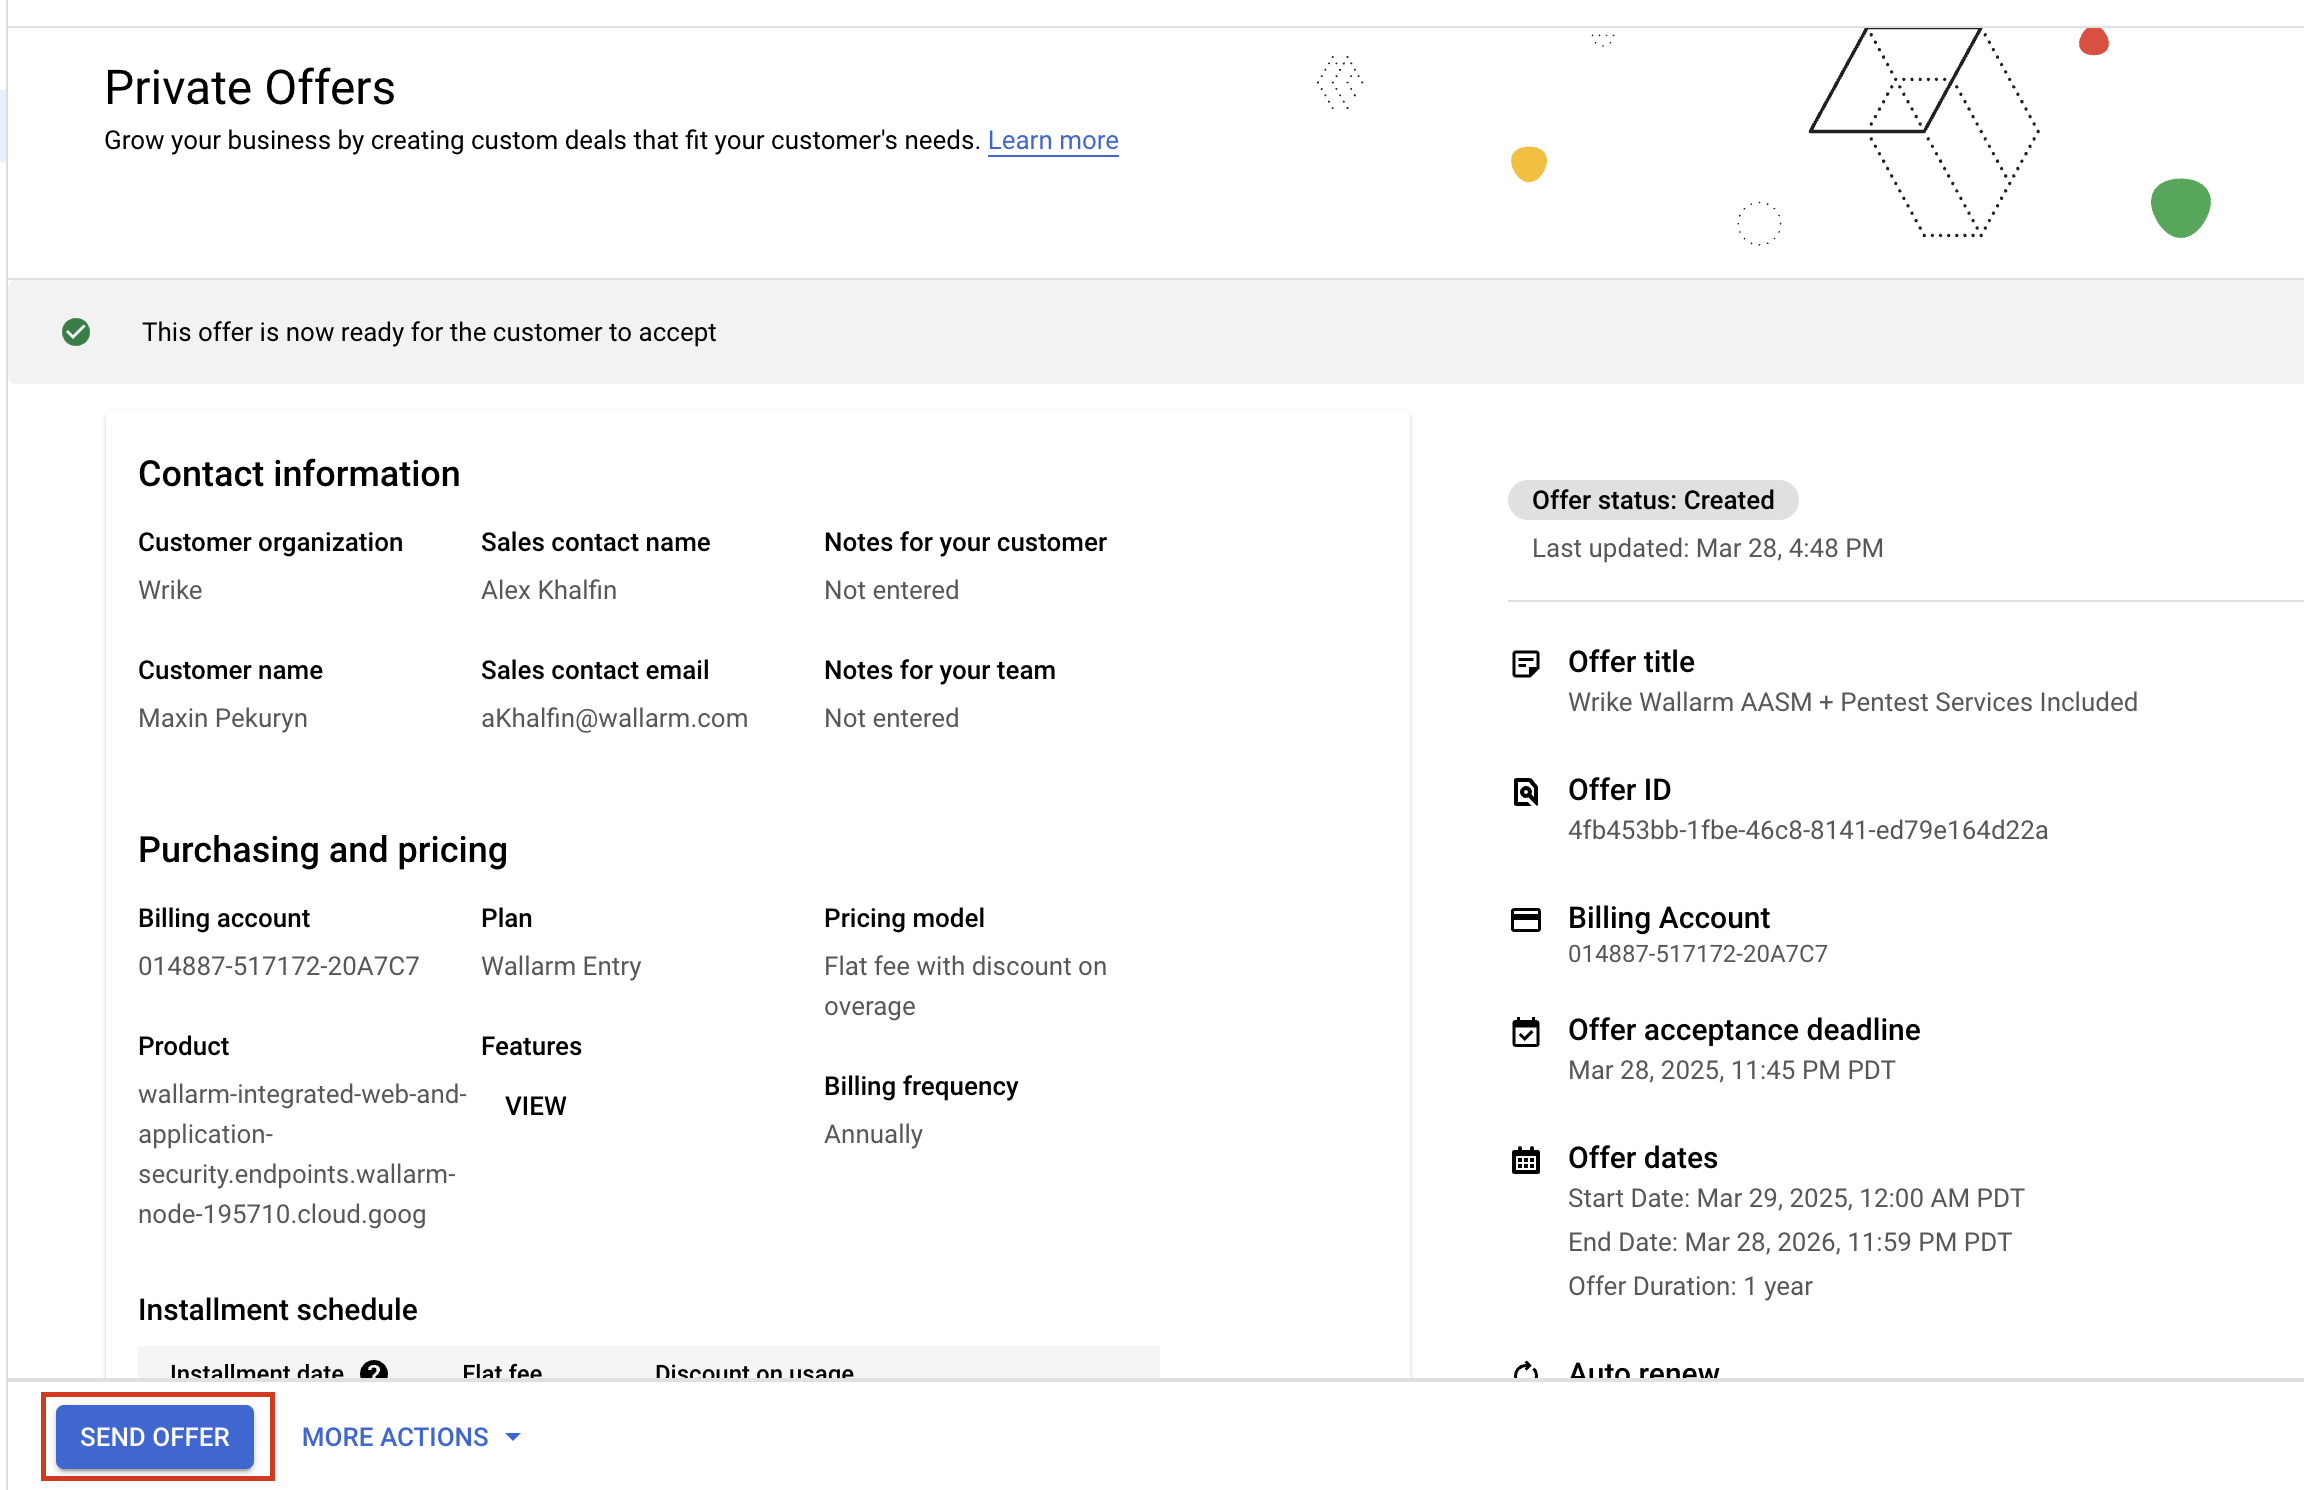The height and width of the screenshot is (1490, 2304).
Task: Click the Offer ID search document icon
Action: click(1526, 791)
